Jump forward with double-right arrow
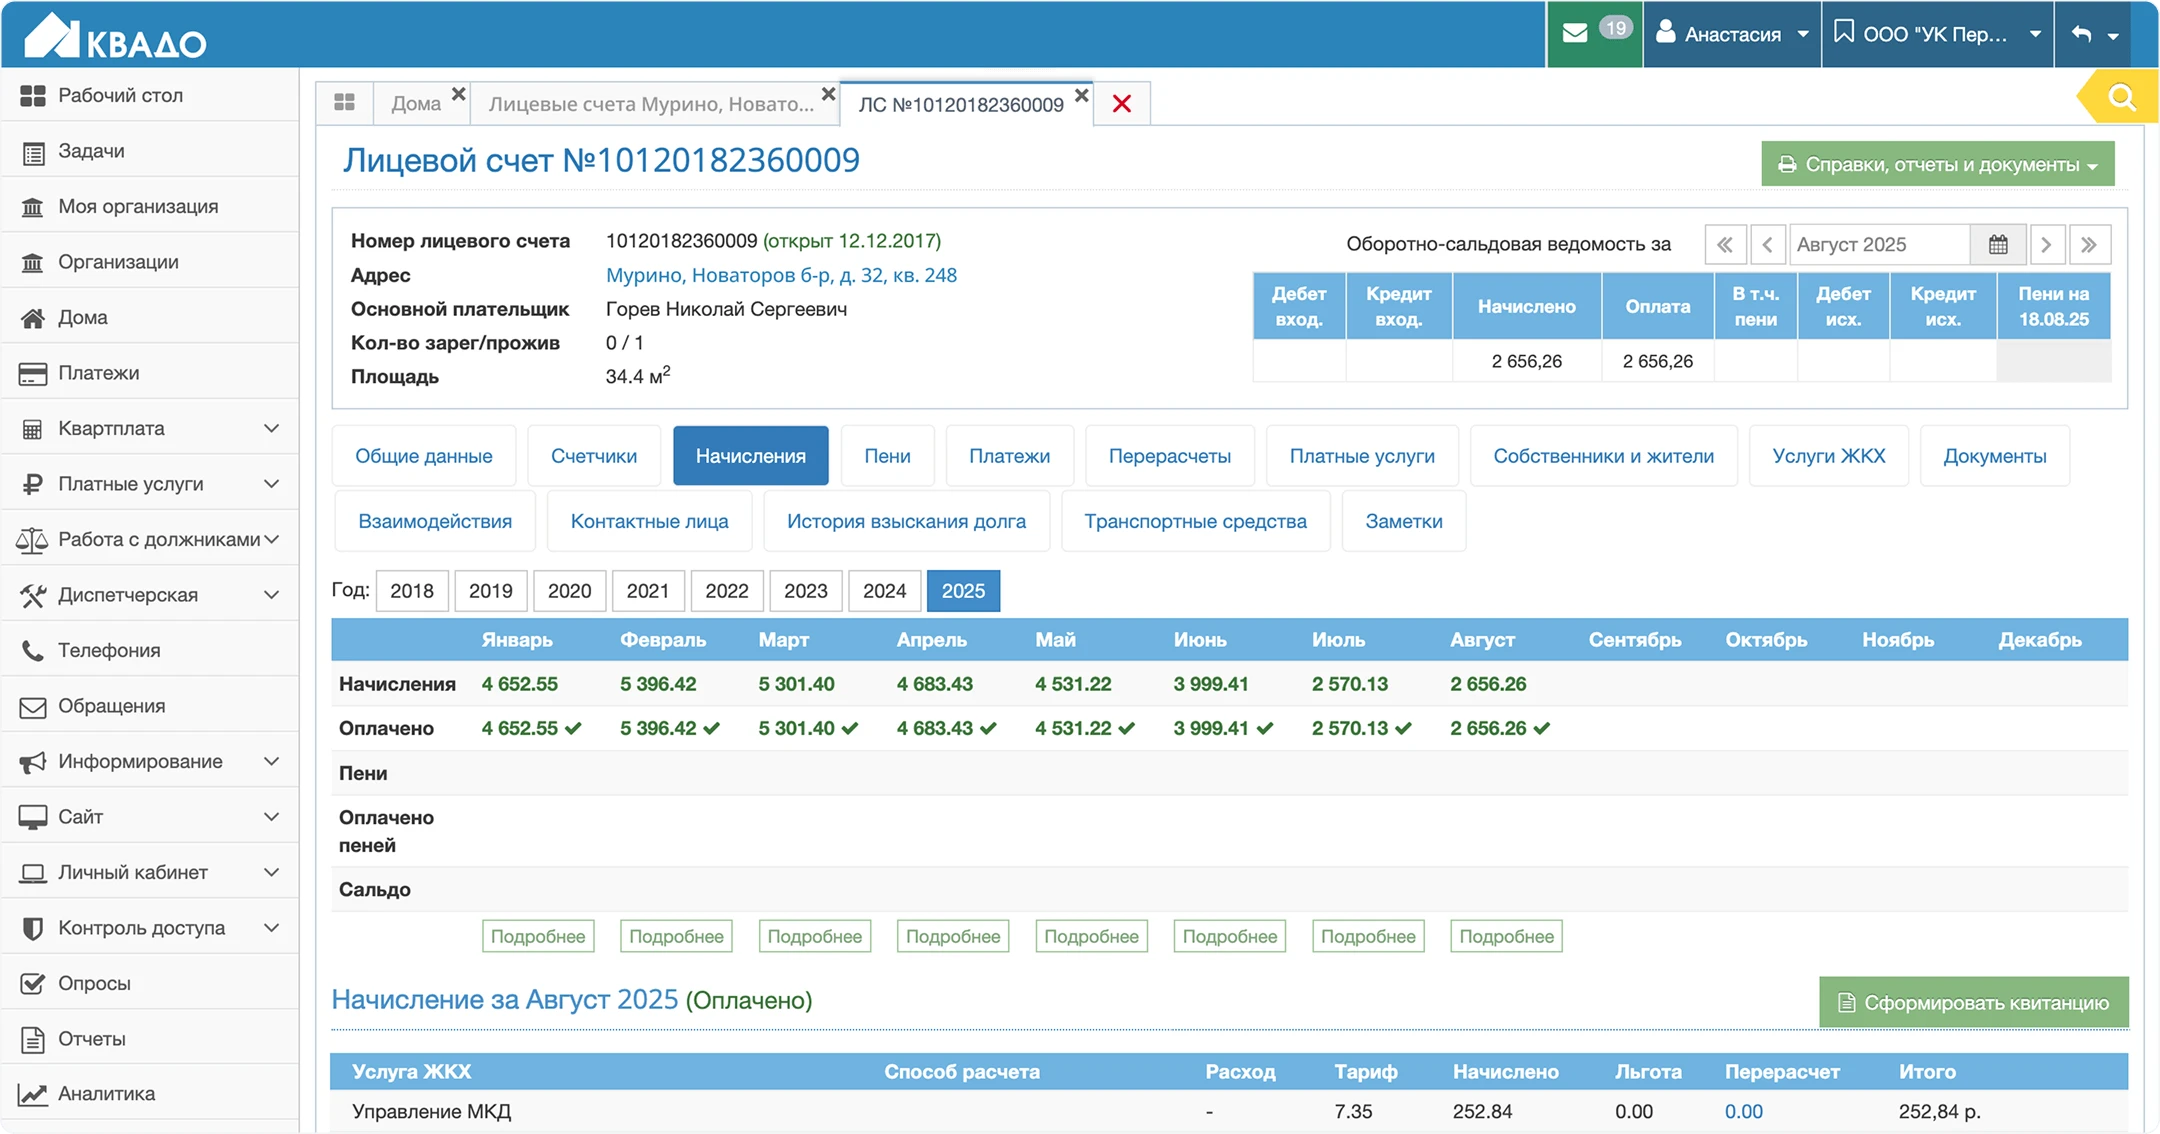Screen dimensions: 2160x1134 point(2089,245)
